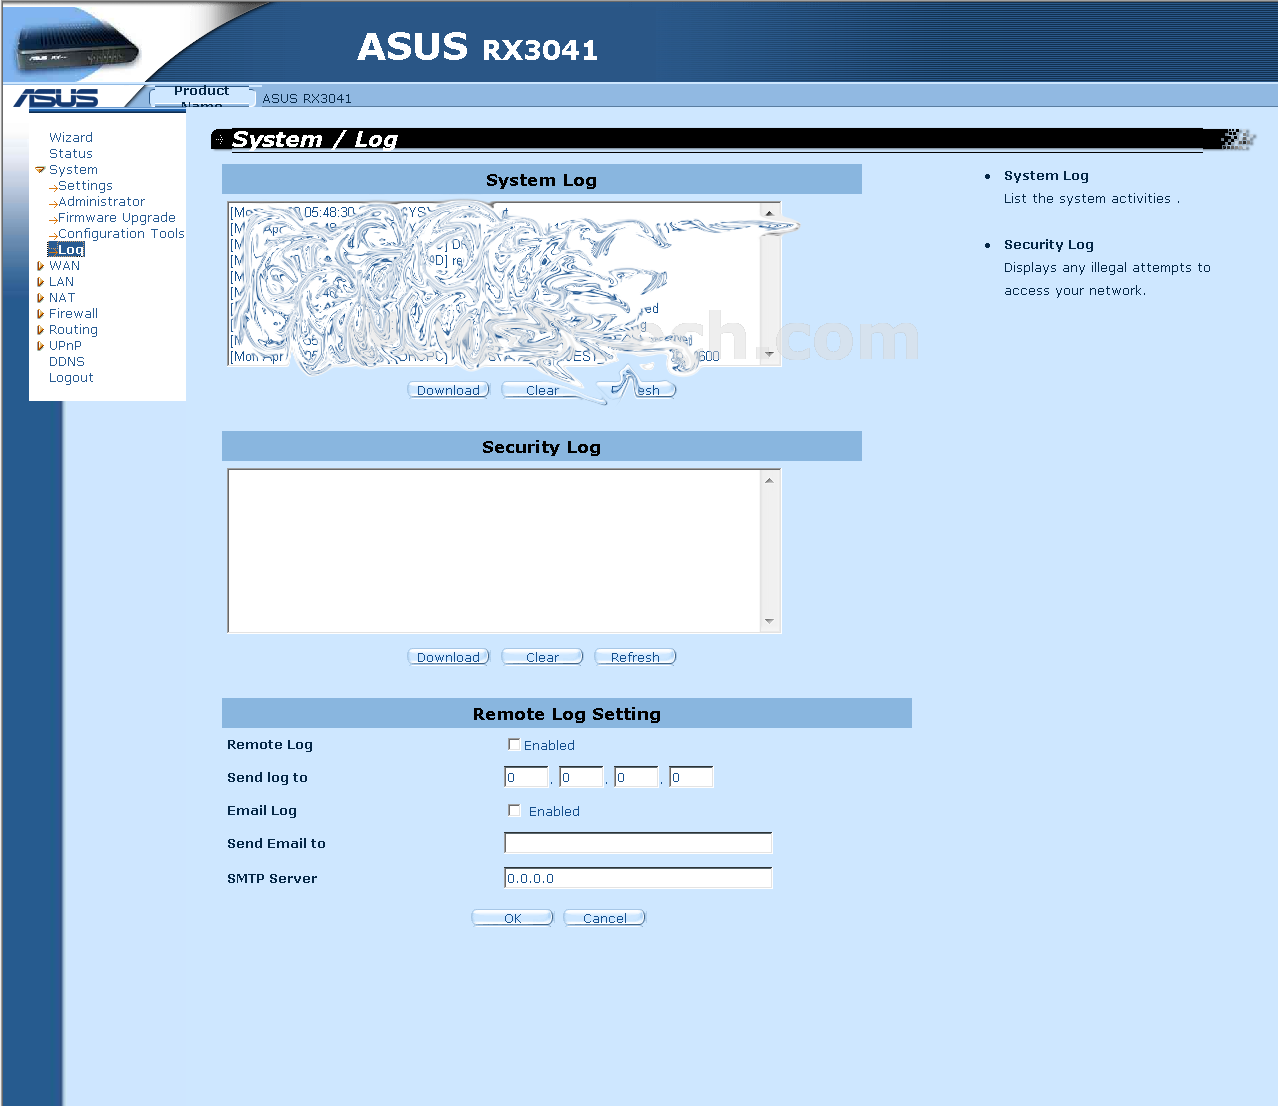Expand the Routing menu arrow

coord(40,330)
